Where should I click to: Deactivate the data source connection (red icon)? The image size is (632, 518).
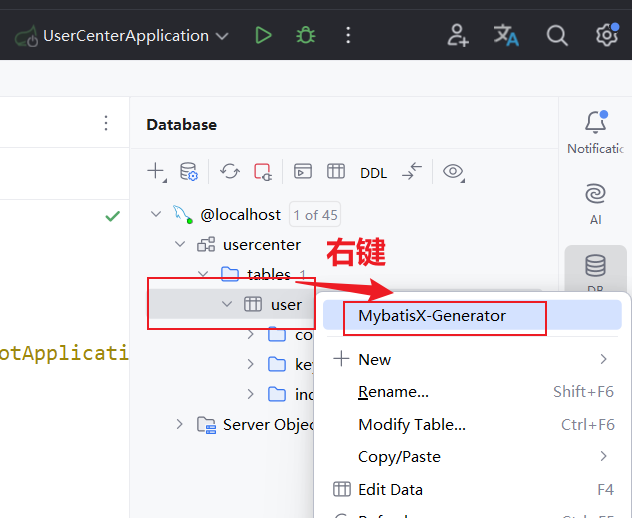click(263, 172)
